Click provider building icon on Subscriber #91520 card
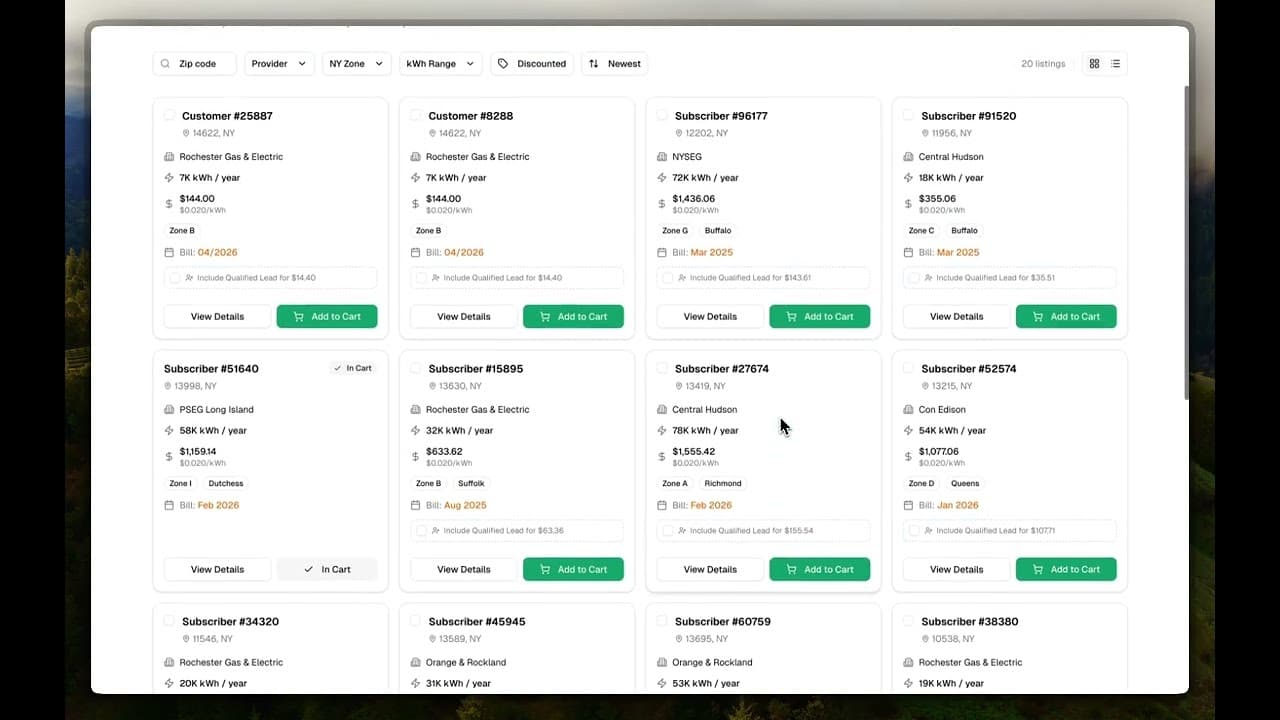 tap(908, 157)
